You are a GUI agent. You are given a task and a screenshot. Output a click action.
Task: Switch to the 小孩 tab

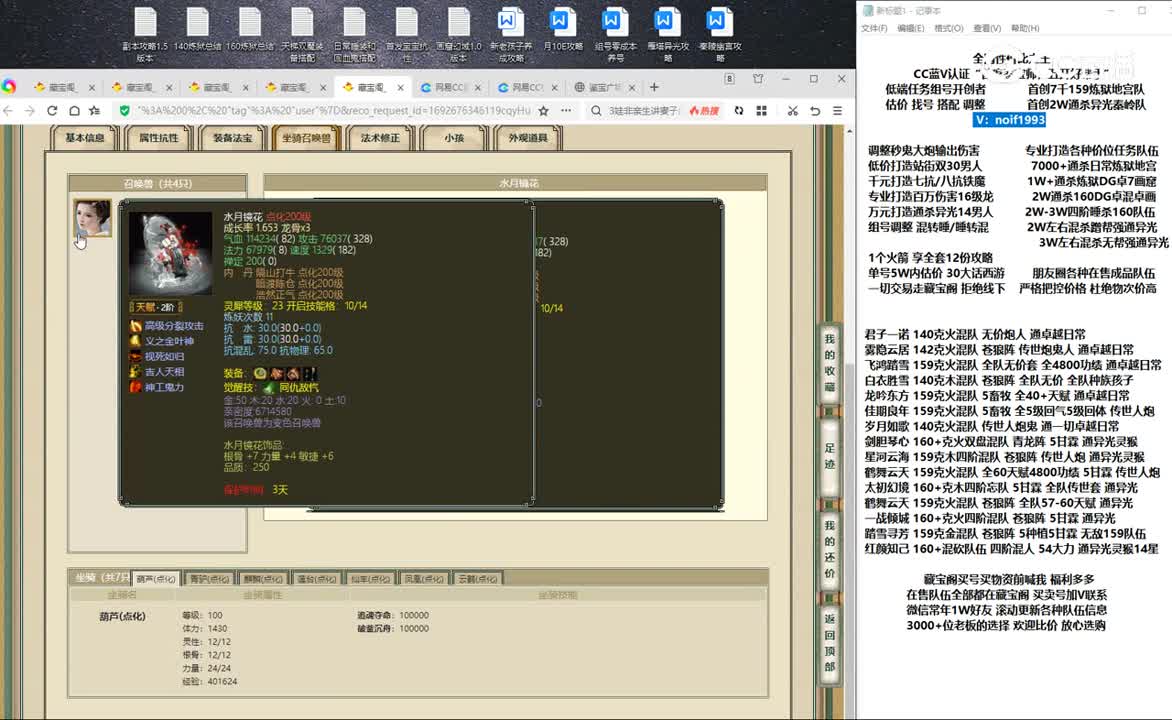pyautogui.click(x=454, y=138)
